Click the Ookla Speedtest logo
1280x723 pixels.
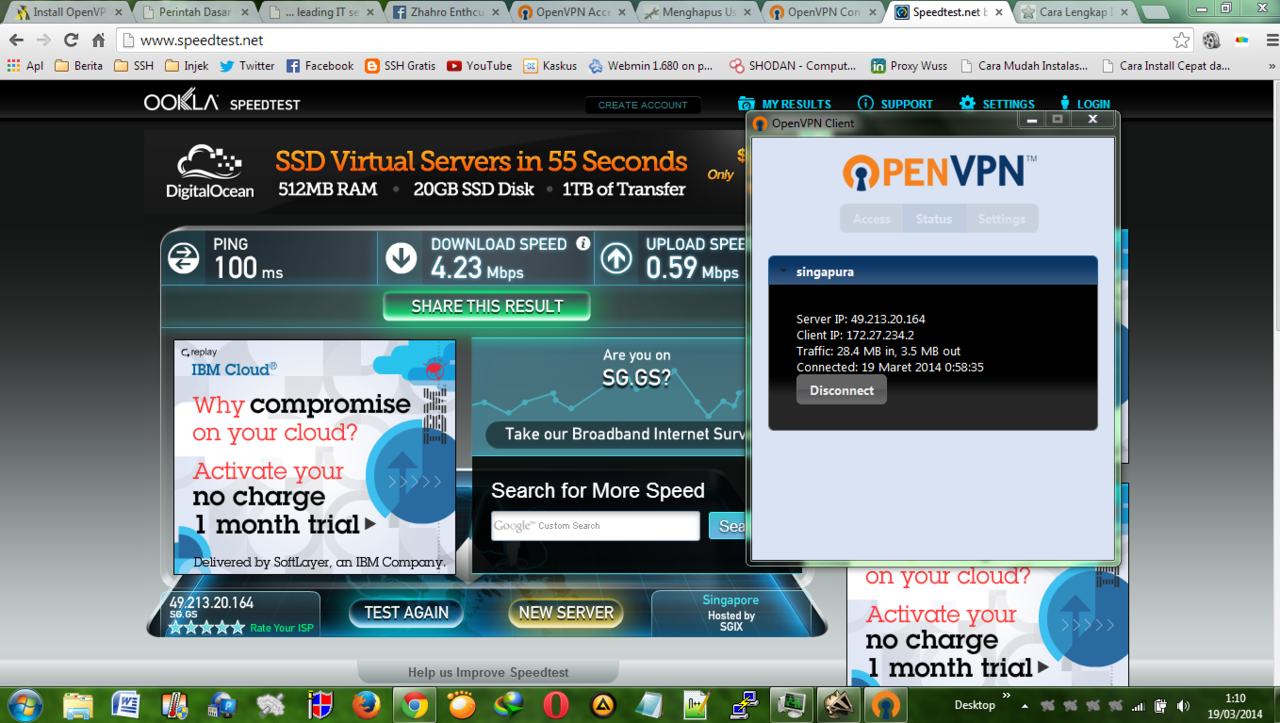tap(222, 103)
